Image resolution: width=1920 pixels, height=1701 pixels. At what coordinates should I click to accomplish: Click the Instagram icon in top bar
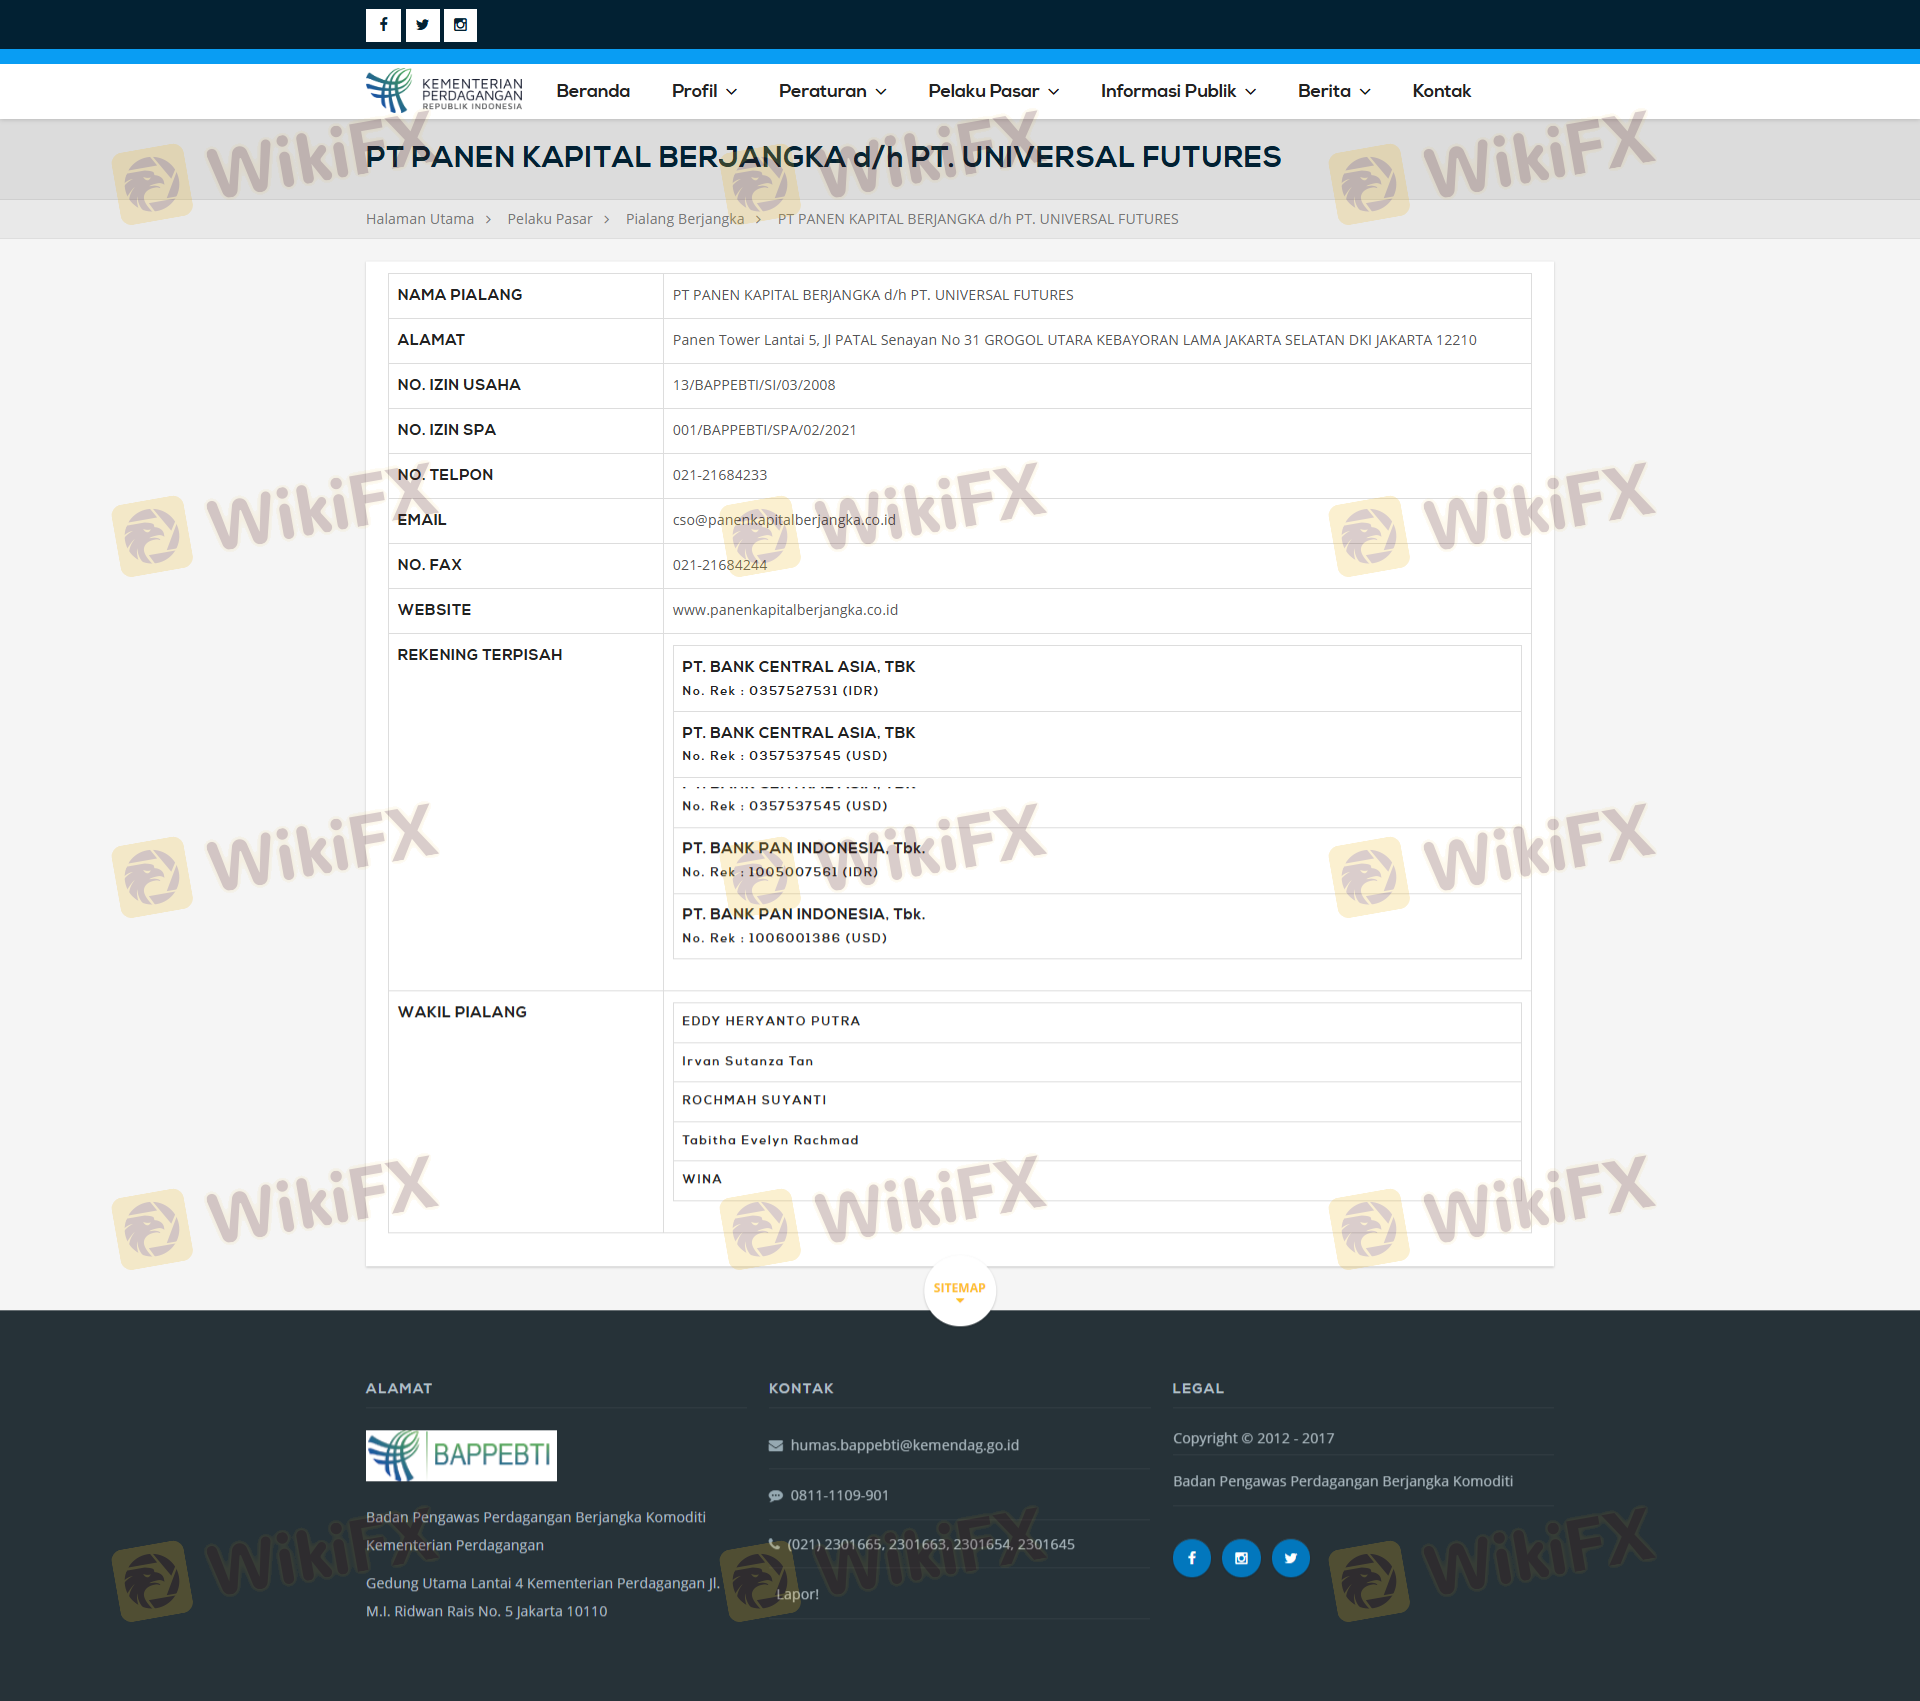coord(460,25)
